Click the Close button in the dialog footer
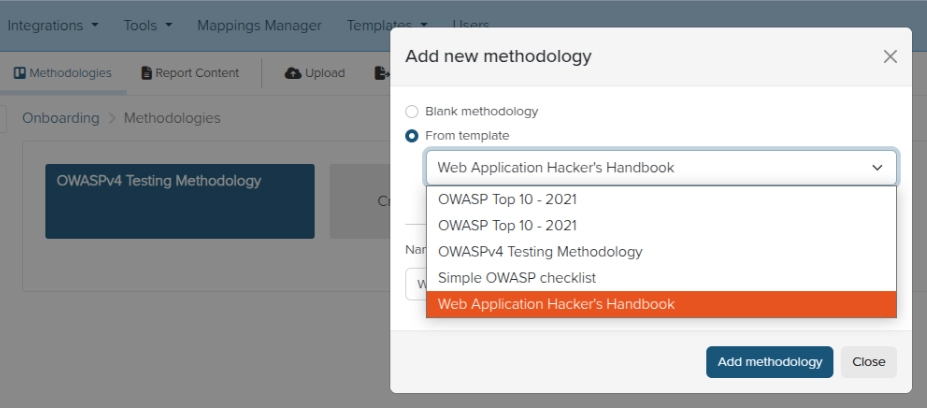This screenshot has height=408, width=927. coord(868,362)
